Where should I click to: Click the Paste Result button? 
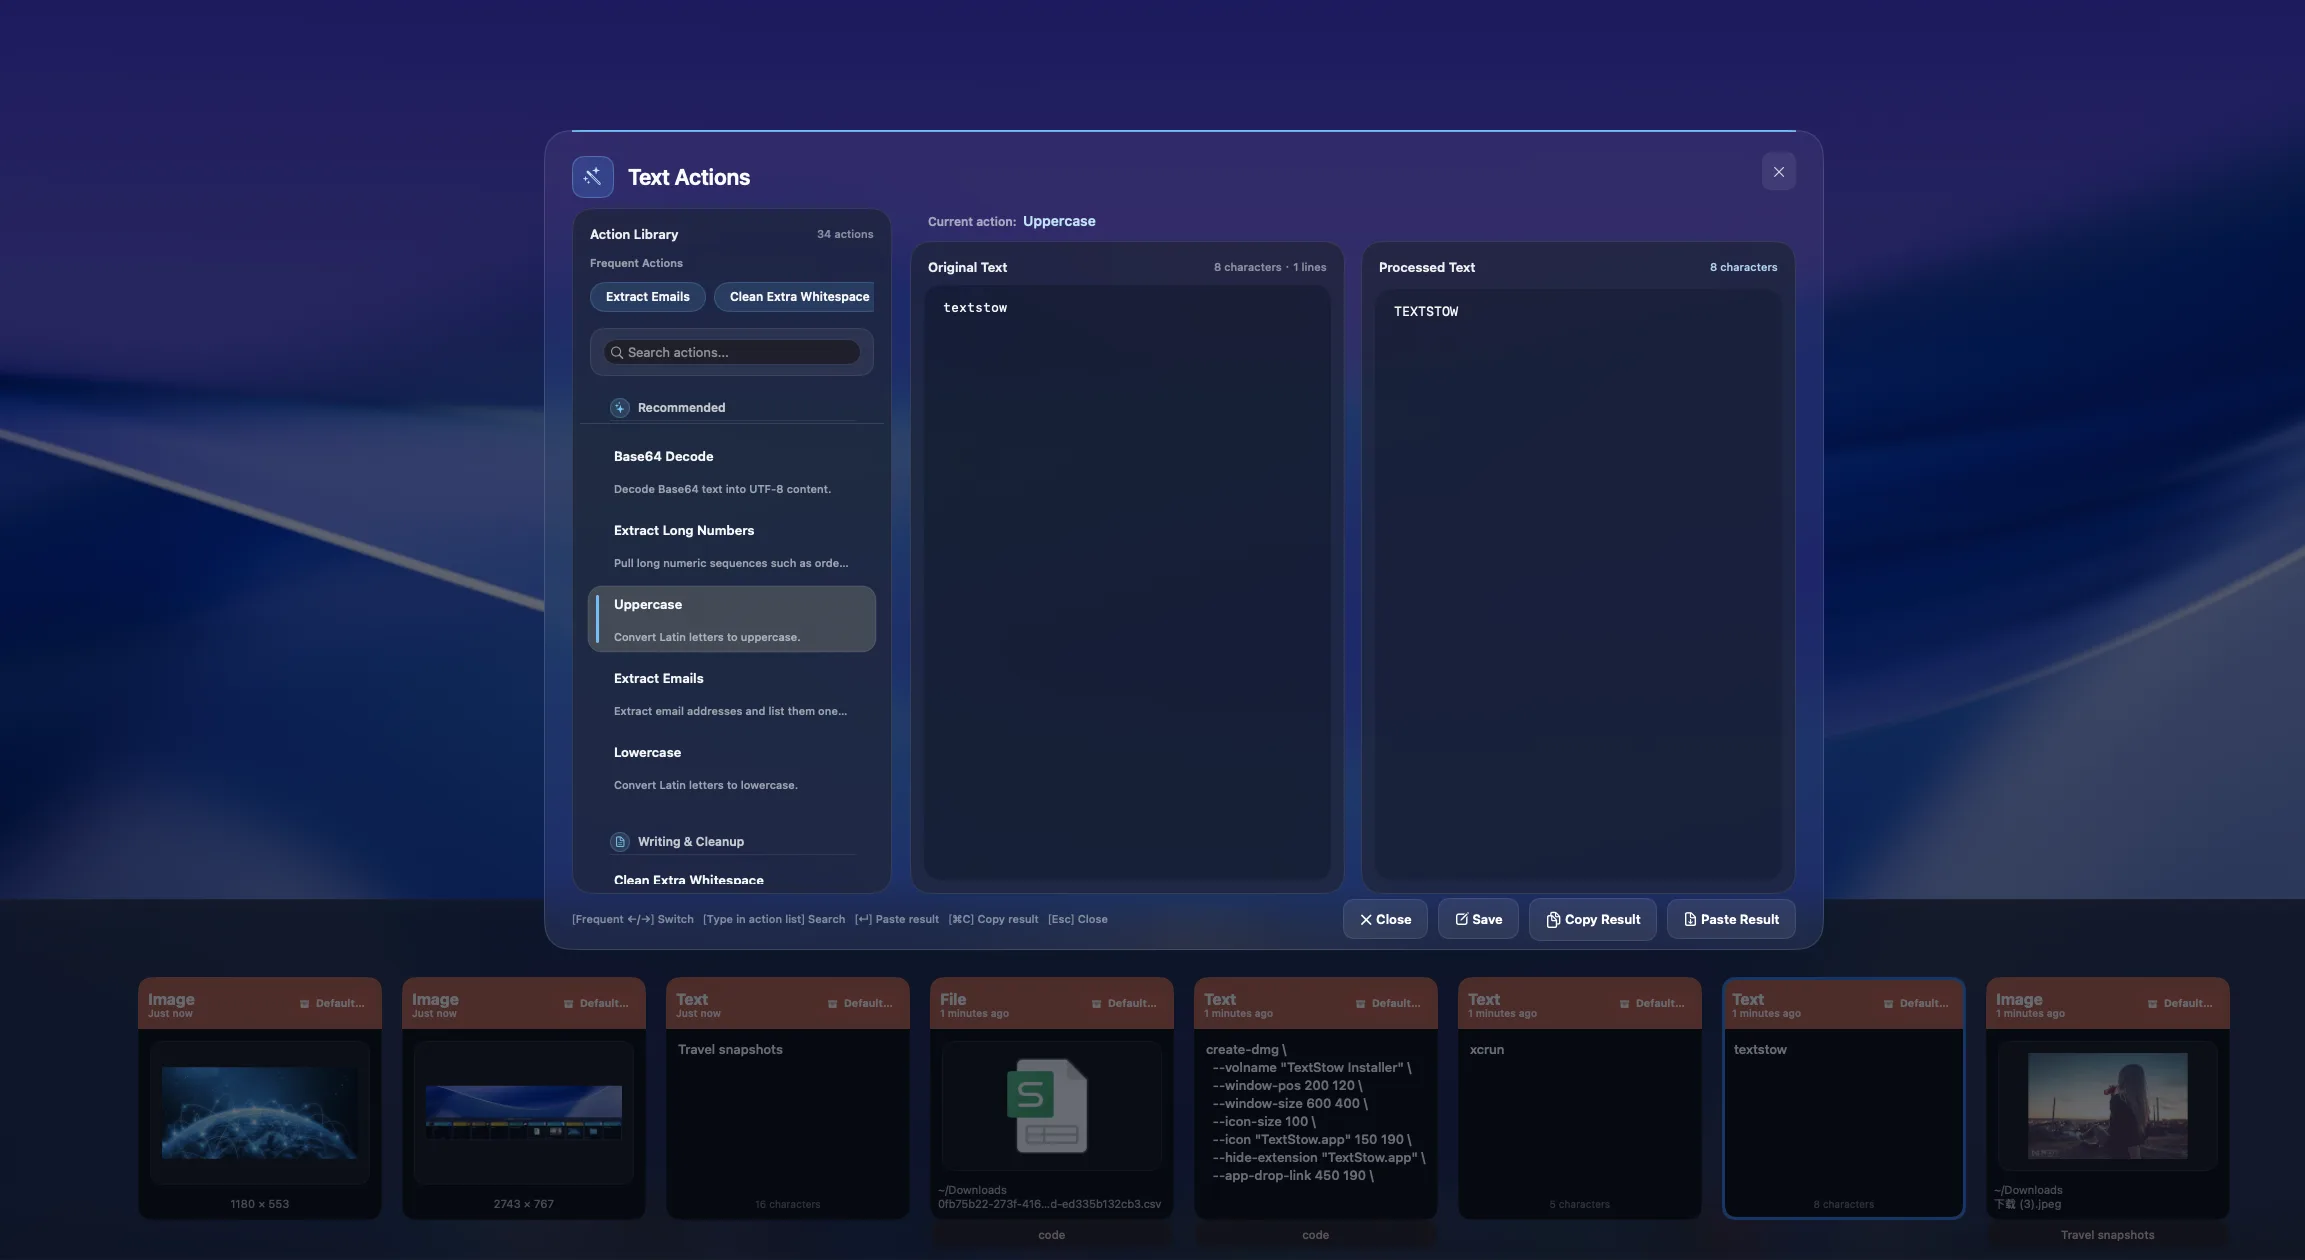coord(1731,919)
